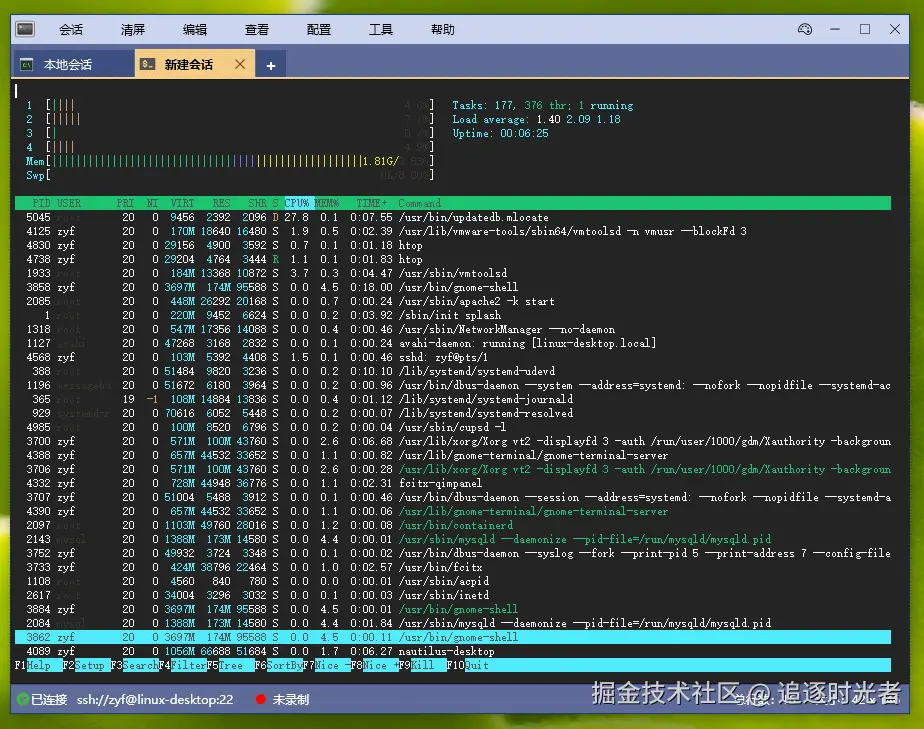Click the terminal app icon in title bar
Viewport: 924px width, 729px height.
pos(26,30)
